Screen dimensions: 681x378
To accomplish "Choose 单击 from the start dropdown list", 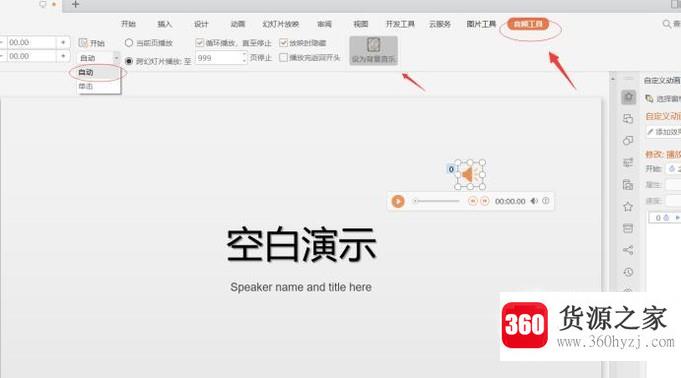I will click(x=98, y=86).
